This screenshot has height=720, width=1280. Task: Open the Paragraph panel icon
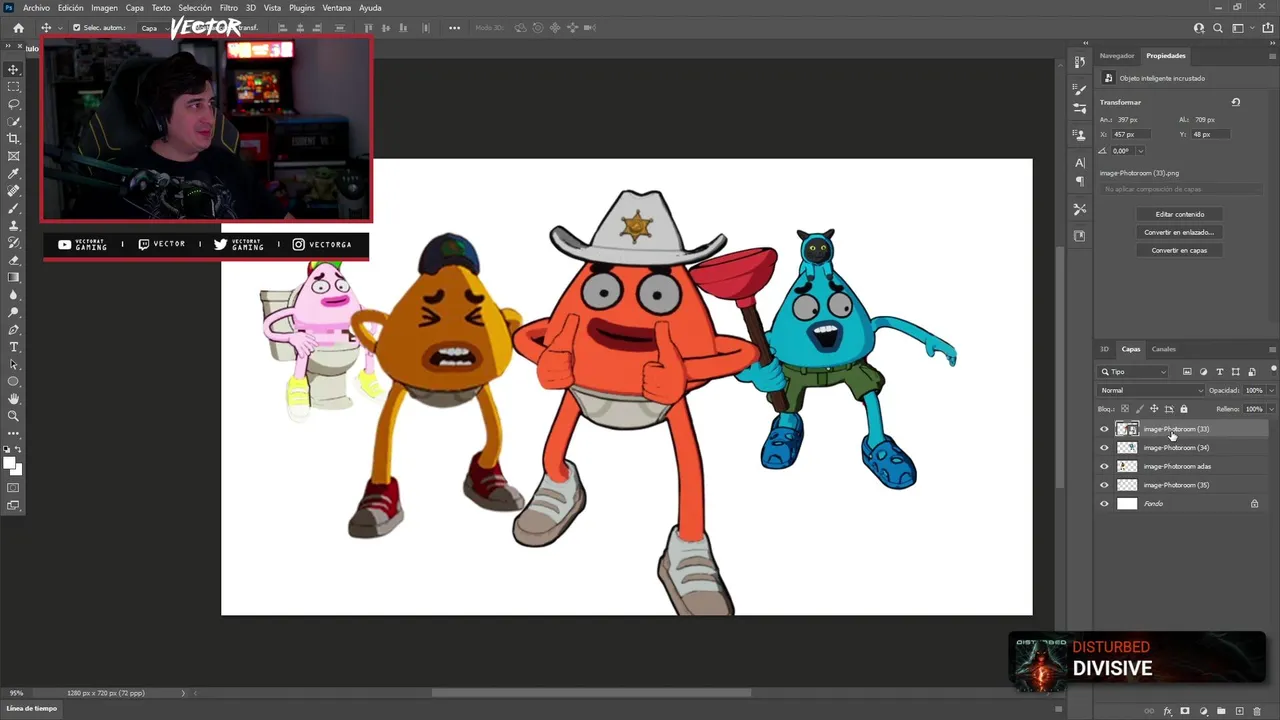pyautogui.click(x=1080, y=181)
